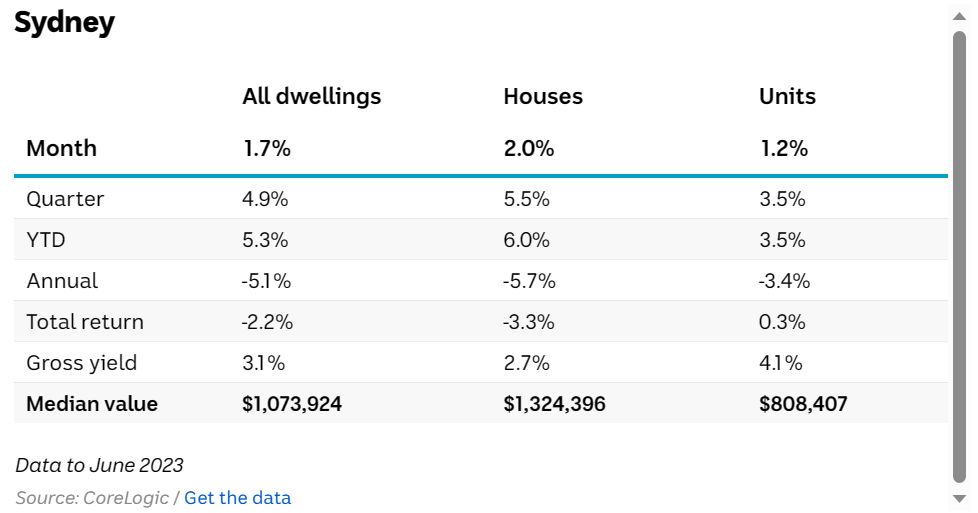Image resolution: width=978 pixels, height=513 pixels.
Task: Click the $808,407 units median value
Action: pyautogui.click(x=801, y=404)
